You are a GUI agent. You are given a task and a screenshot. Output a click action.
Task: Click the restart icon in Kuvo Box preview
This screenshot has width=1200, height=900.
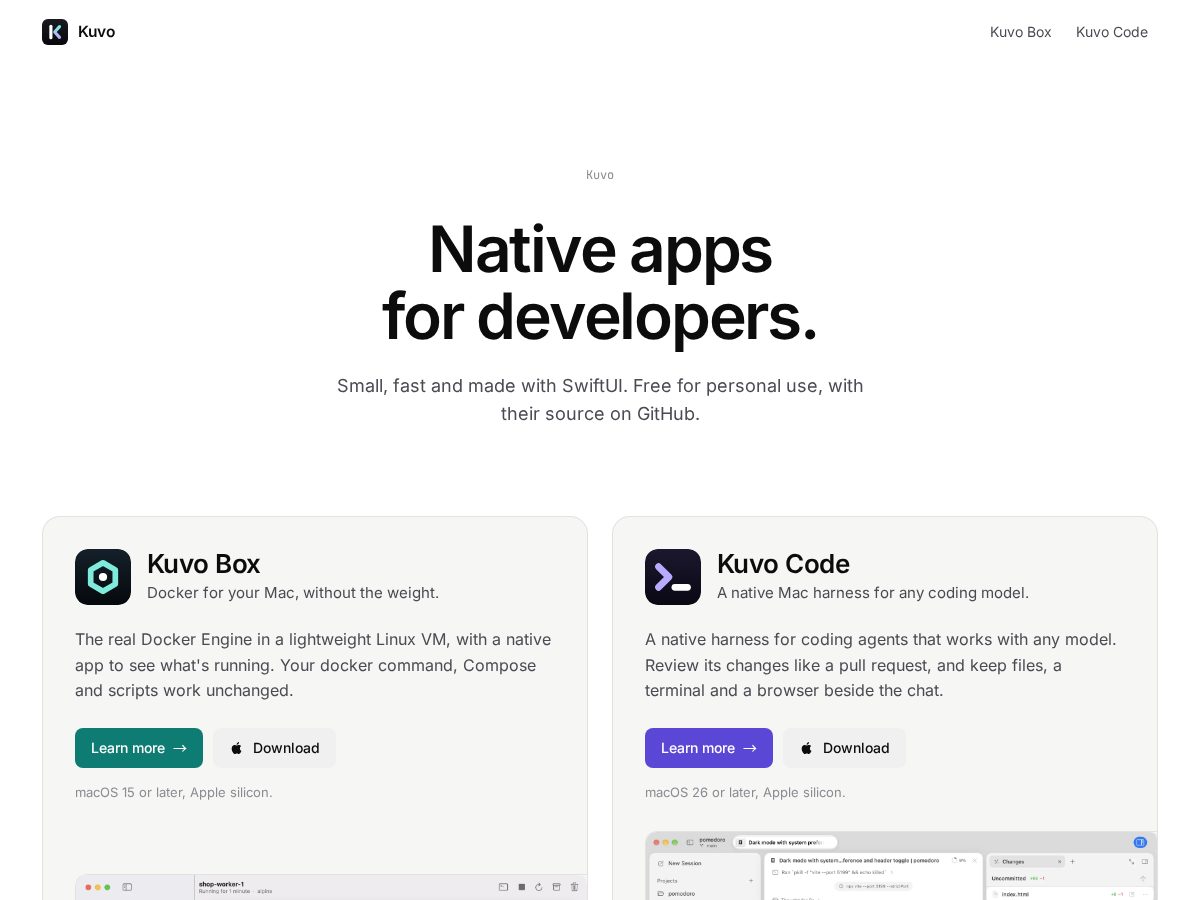pyautogui.click(x=539, y=887)
